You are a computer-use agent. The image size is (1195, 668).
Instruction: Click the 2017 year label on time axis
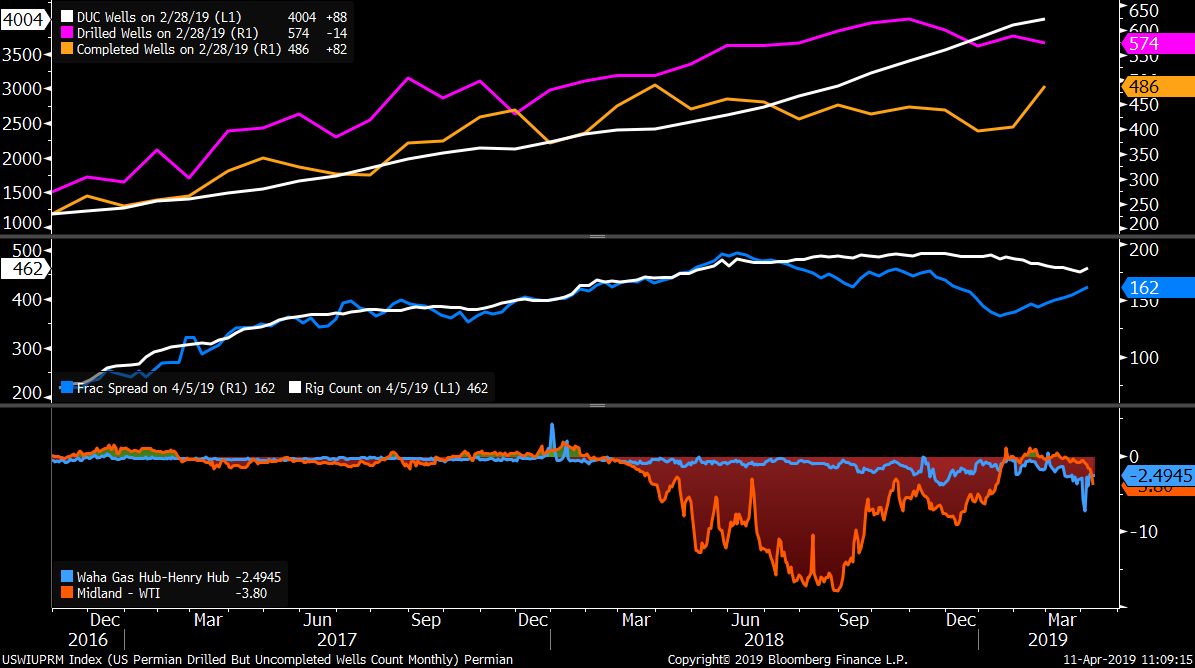pyautogui.click(x=337, y=640)
